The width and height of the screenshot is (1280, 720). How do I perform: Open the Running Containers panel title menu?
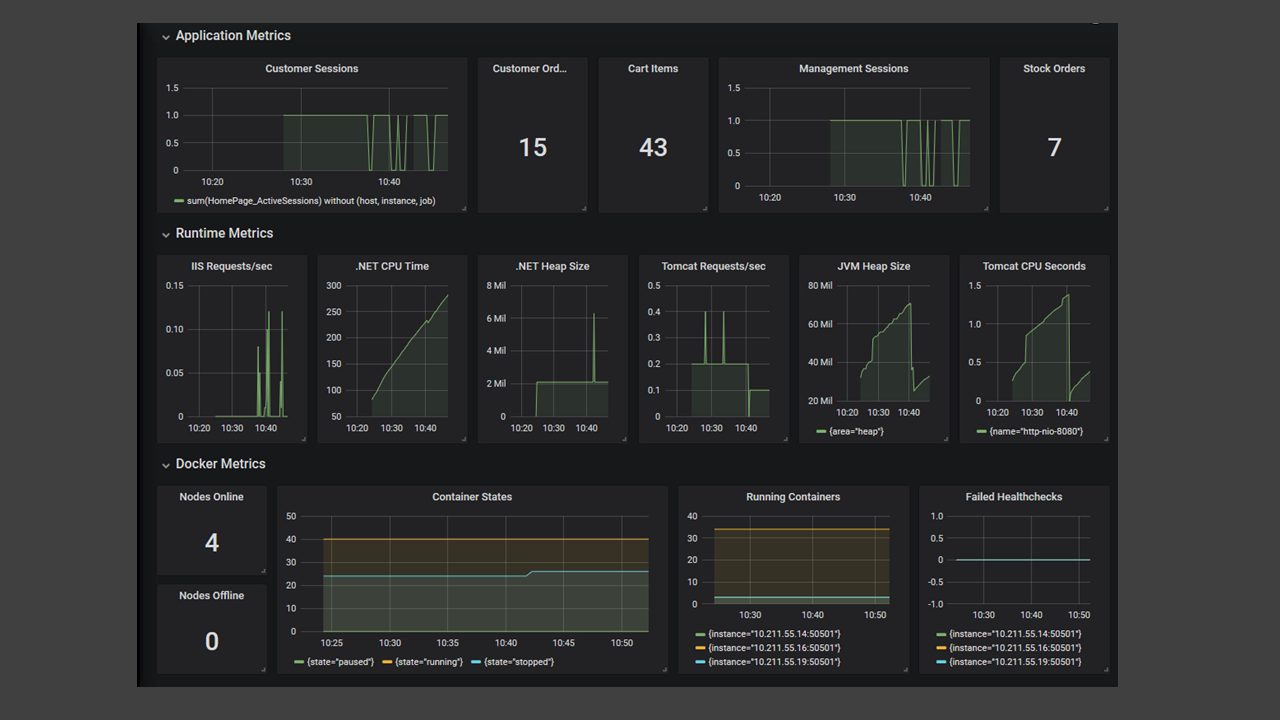[793, 497]
